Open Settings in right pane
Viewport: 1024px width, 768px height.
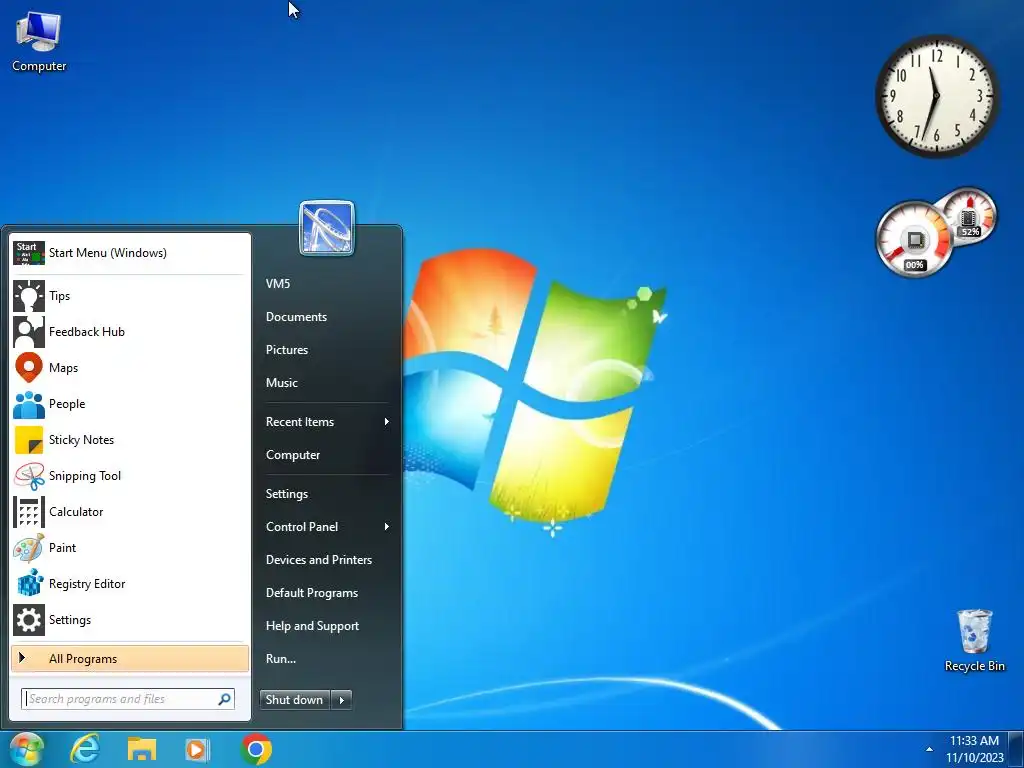(287, 494)
